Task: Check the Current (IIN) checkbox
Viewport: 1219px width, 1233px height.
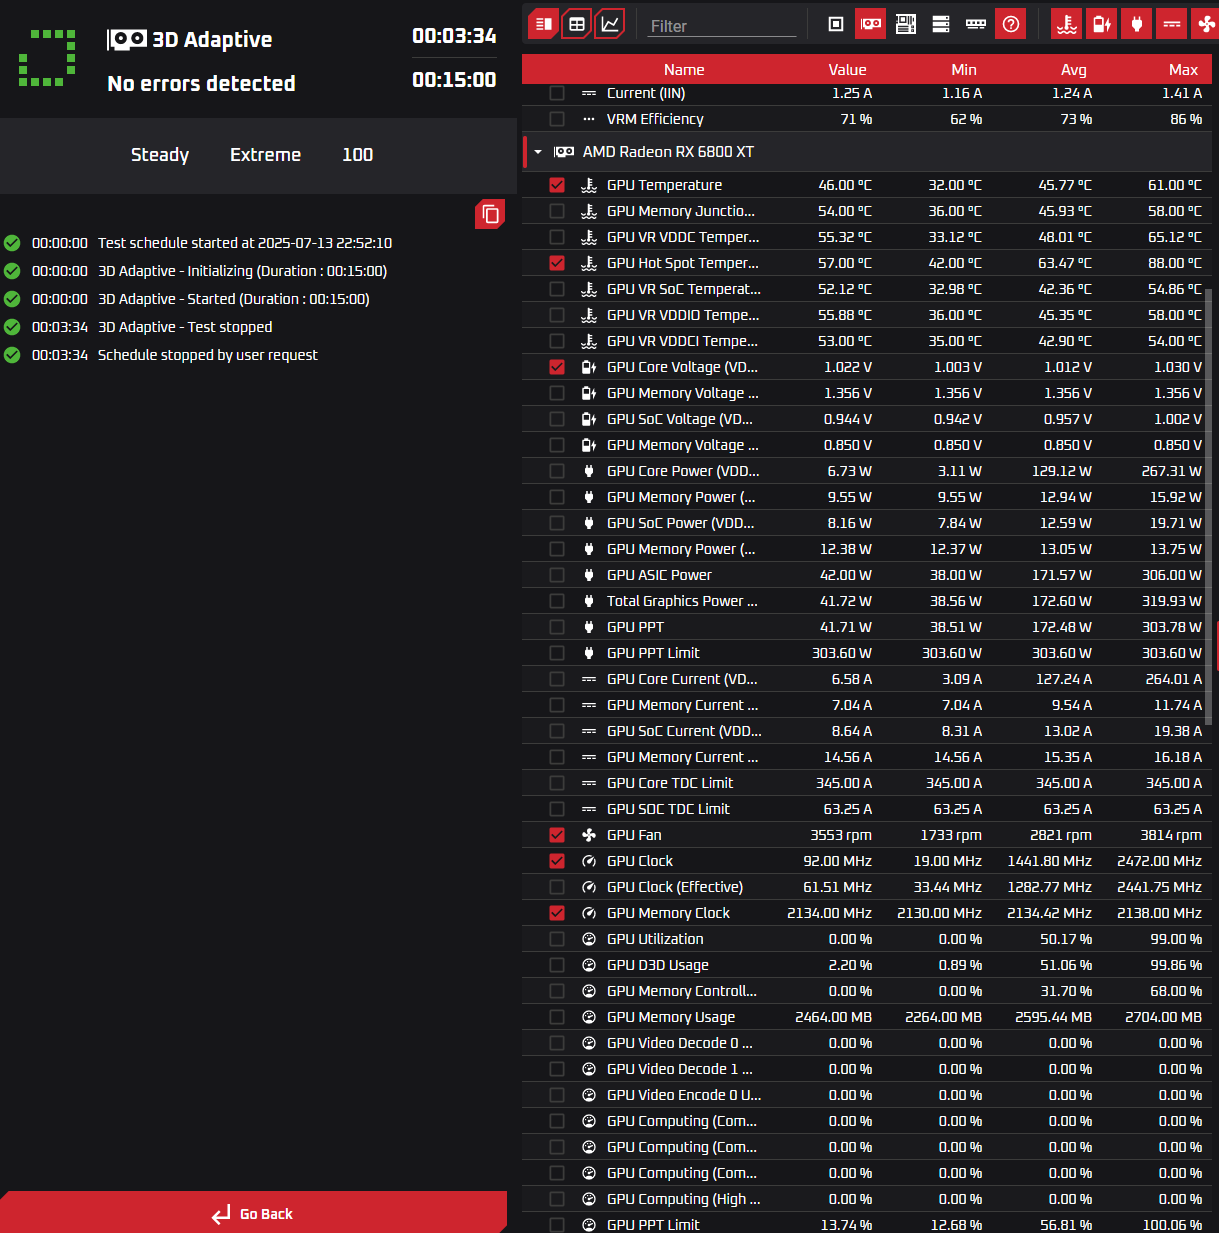Action: [557, 93]
